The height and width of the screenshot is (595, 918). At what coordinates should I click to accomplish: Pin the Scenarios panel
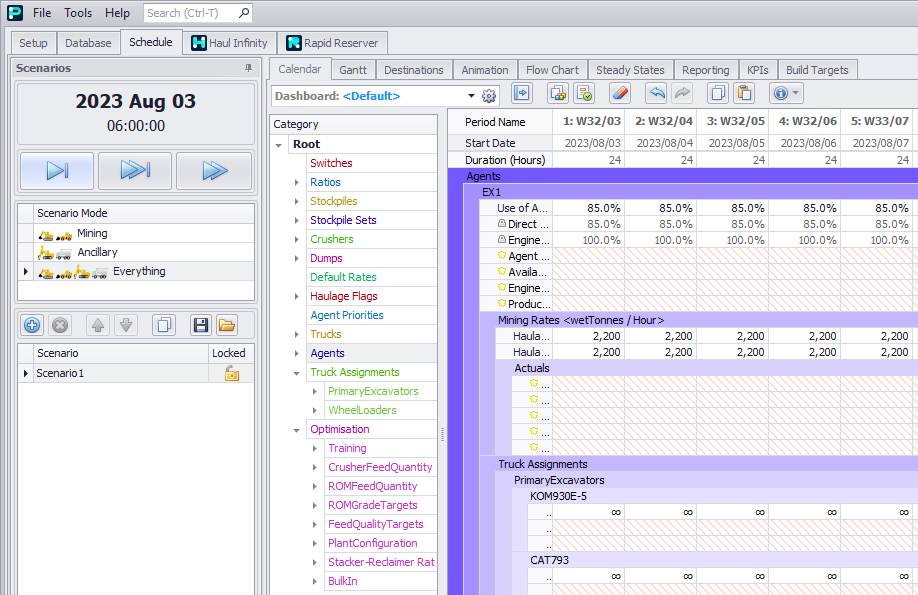click(x=248, y=68)
